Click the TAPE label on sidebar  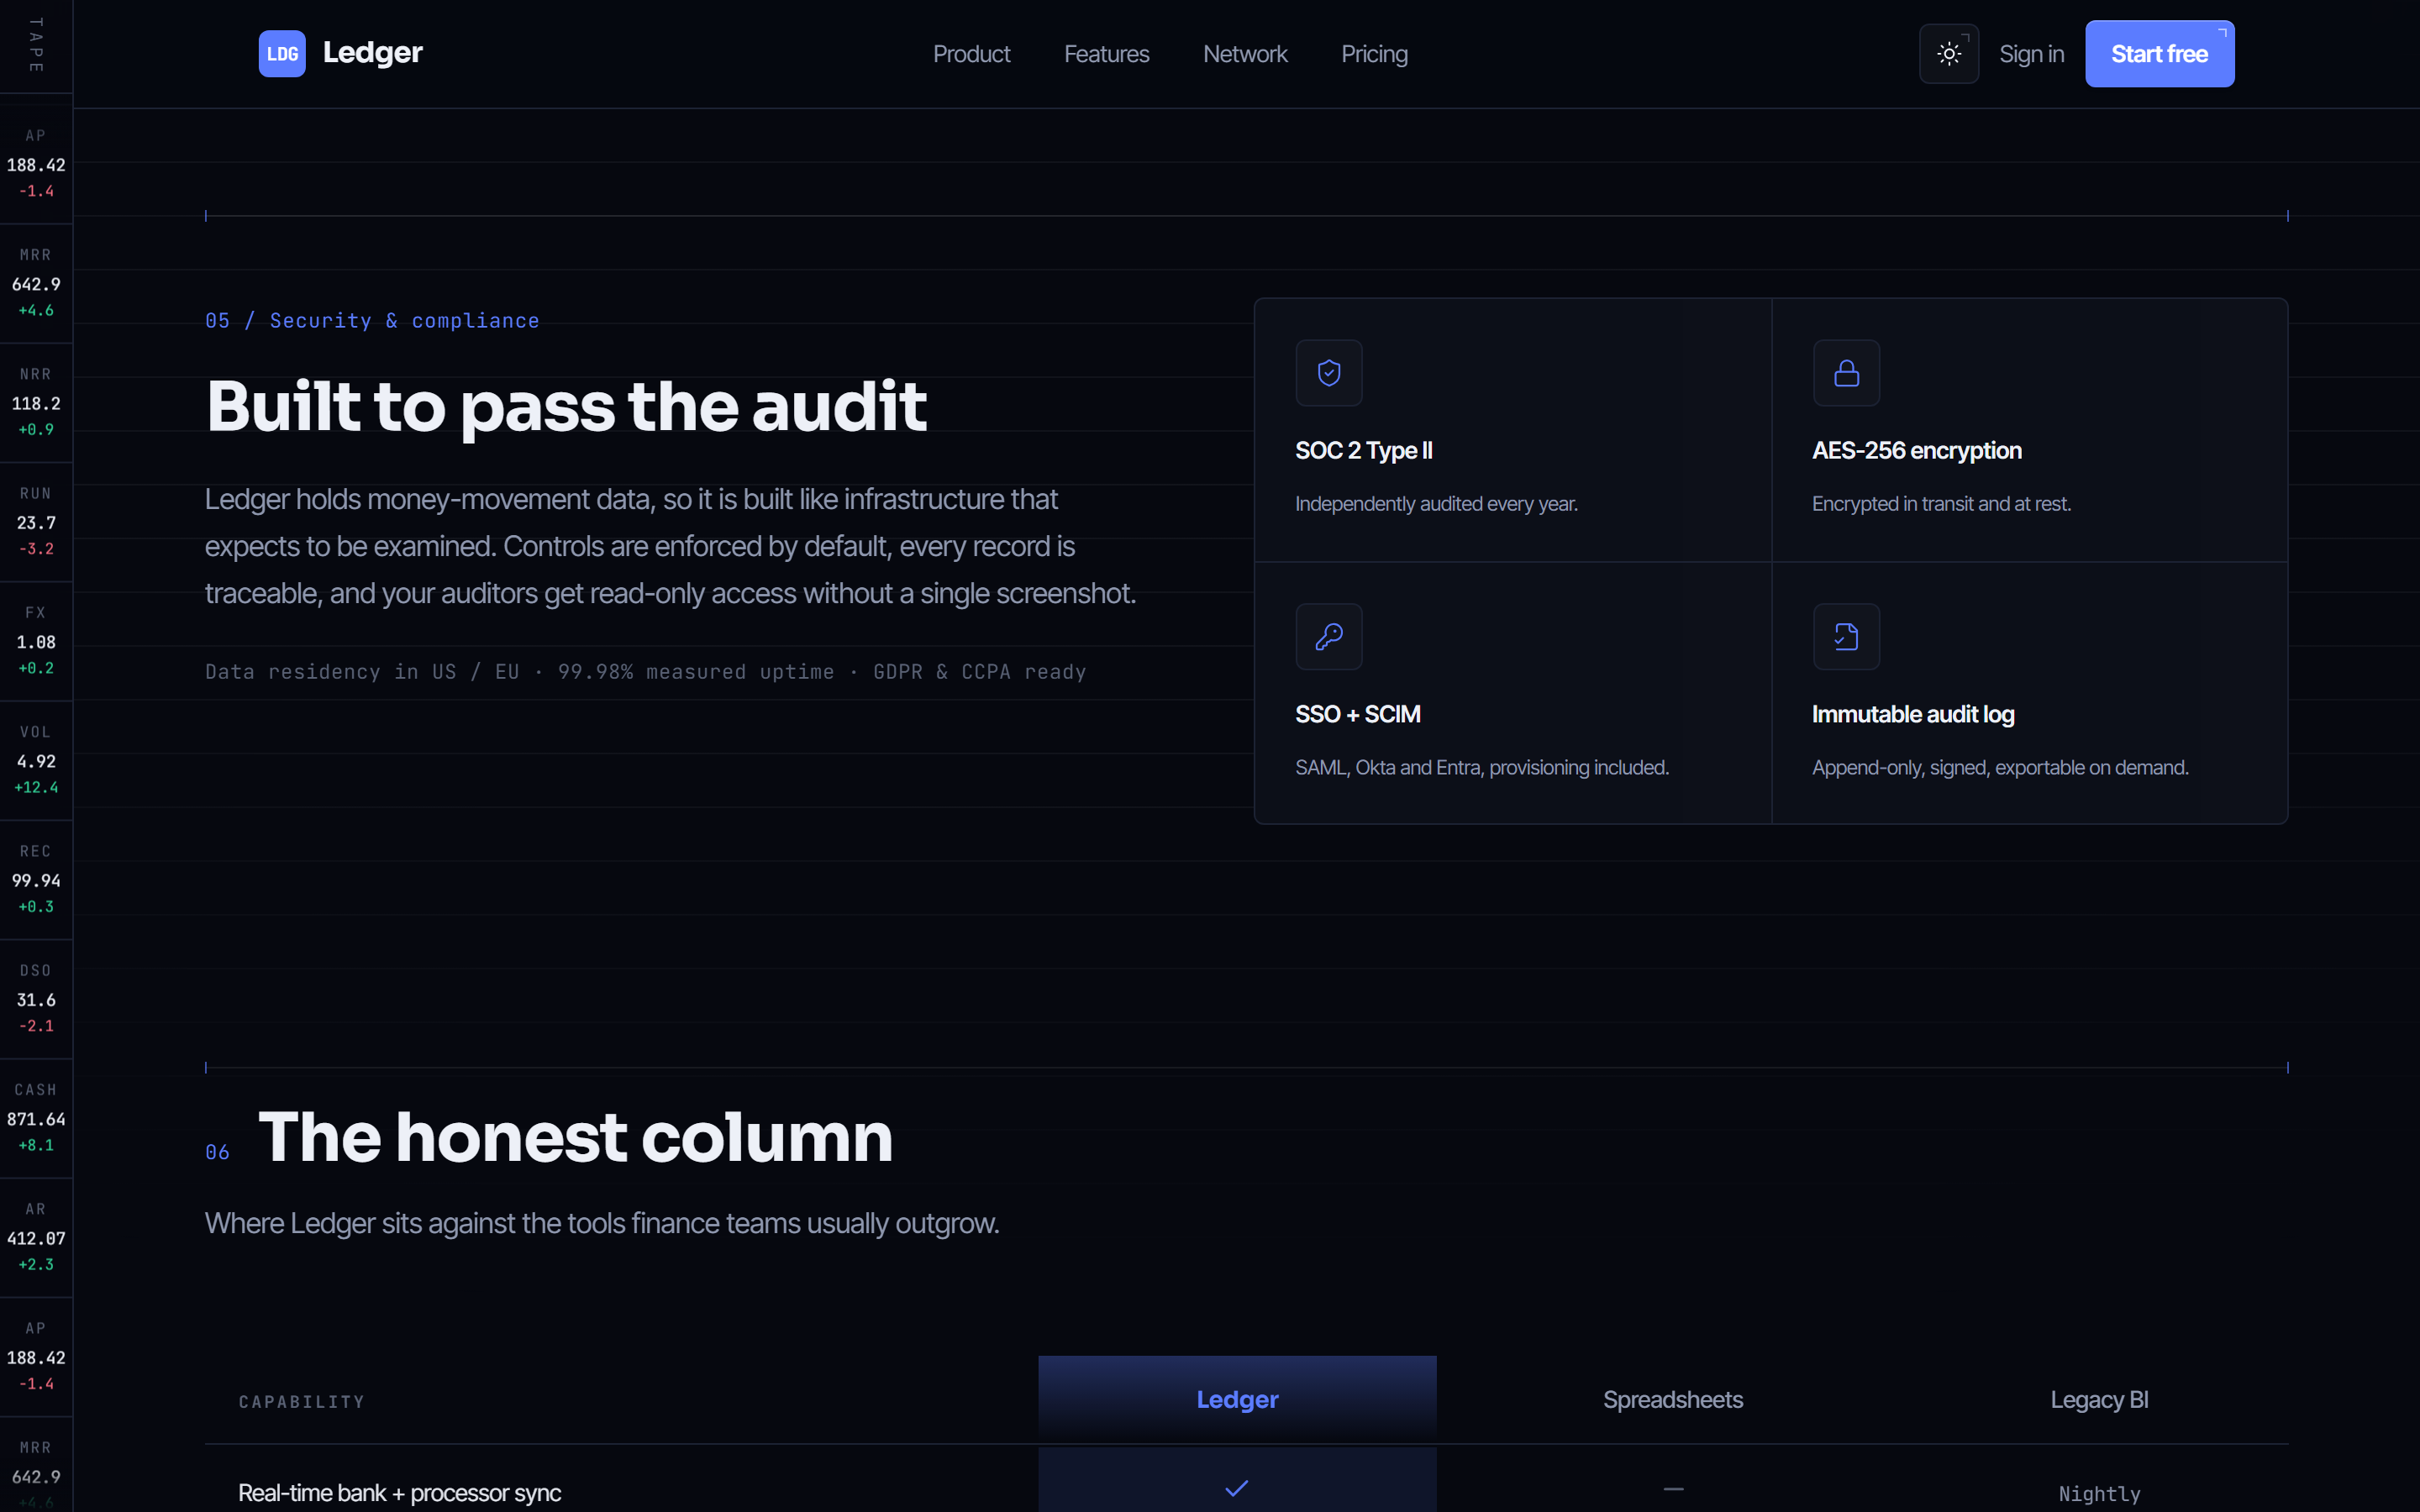pos(36,45)
